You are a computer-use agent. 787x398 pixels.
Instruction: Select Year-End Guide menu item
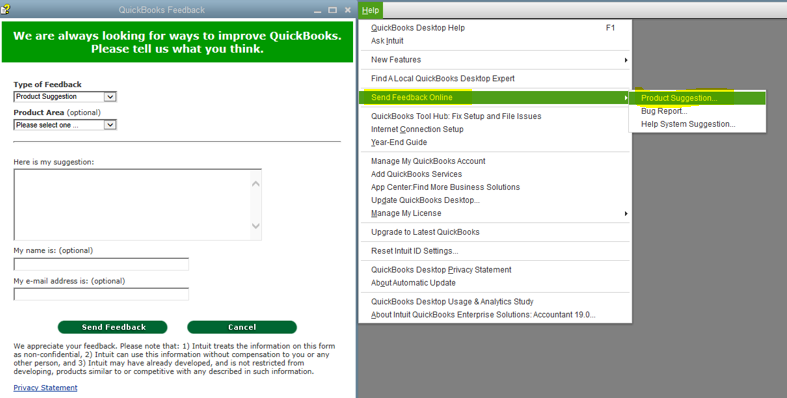(x=495, y=143)
